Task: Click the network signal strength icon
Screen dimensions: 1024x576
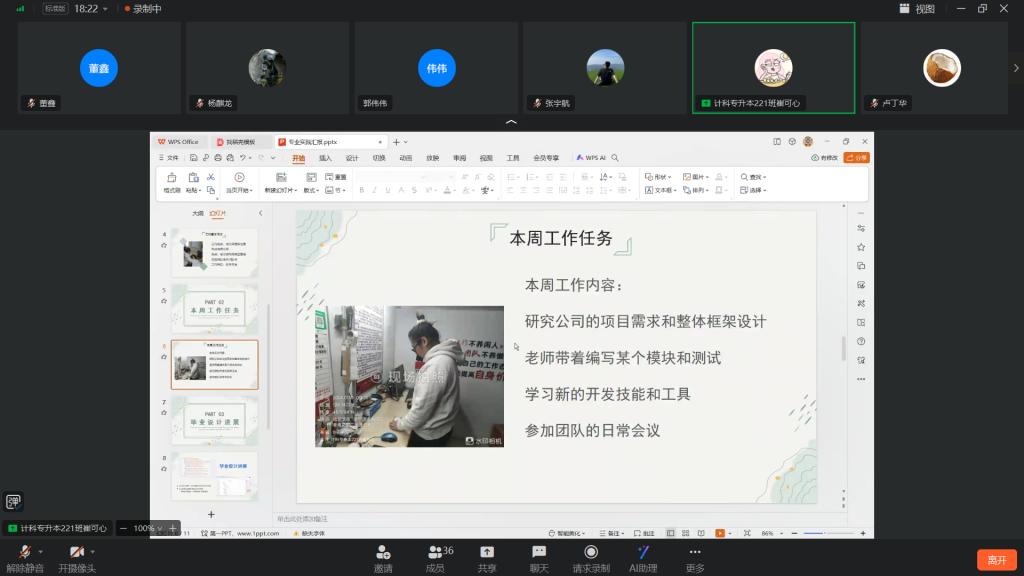Action: tap(20, 8)
